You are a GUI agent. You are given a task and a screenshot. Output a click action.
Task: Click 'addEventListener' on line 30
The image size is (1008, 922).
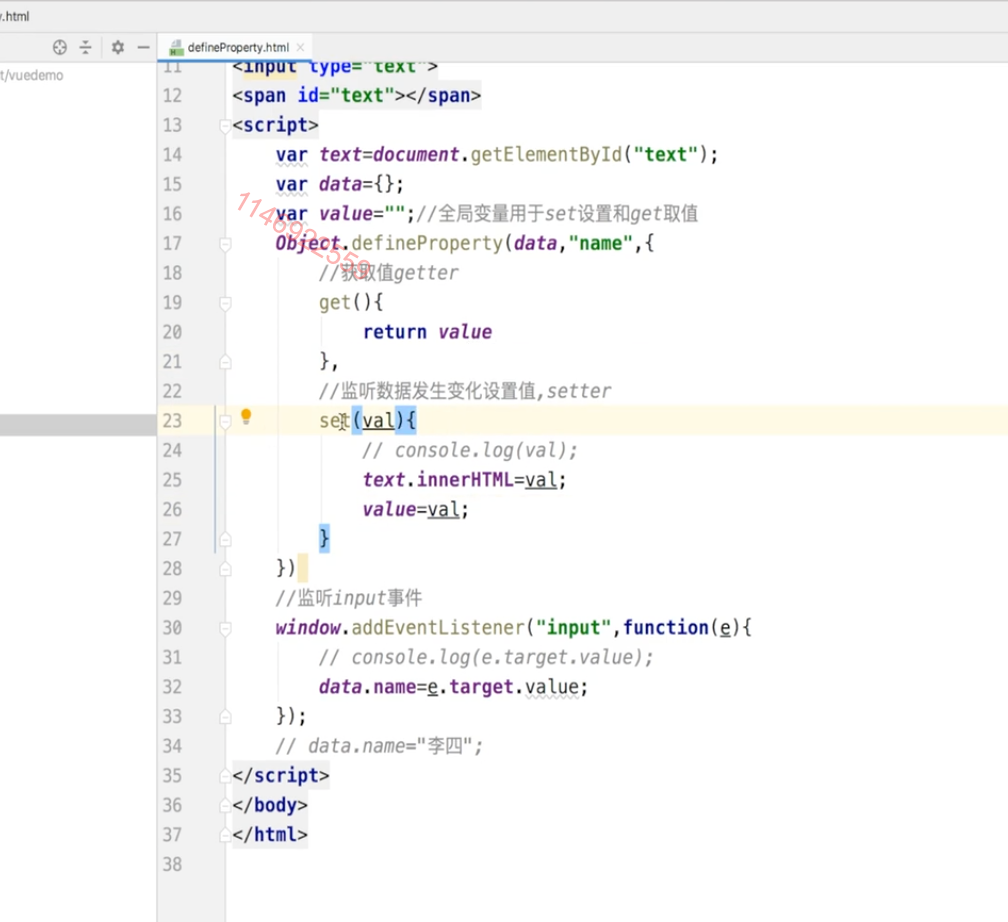pos(438,628)
